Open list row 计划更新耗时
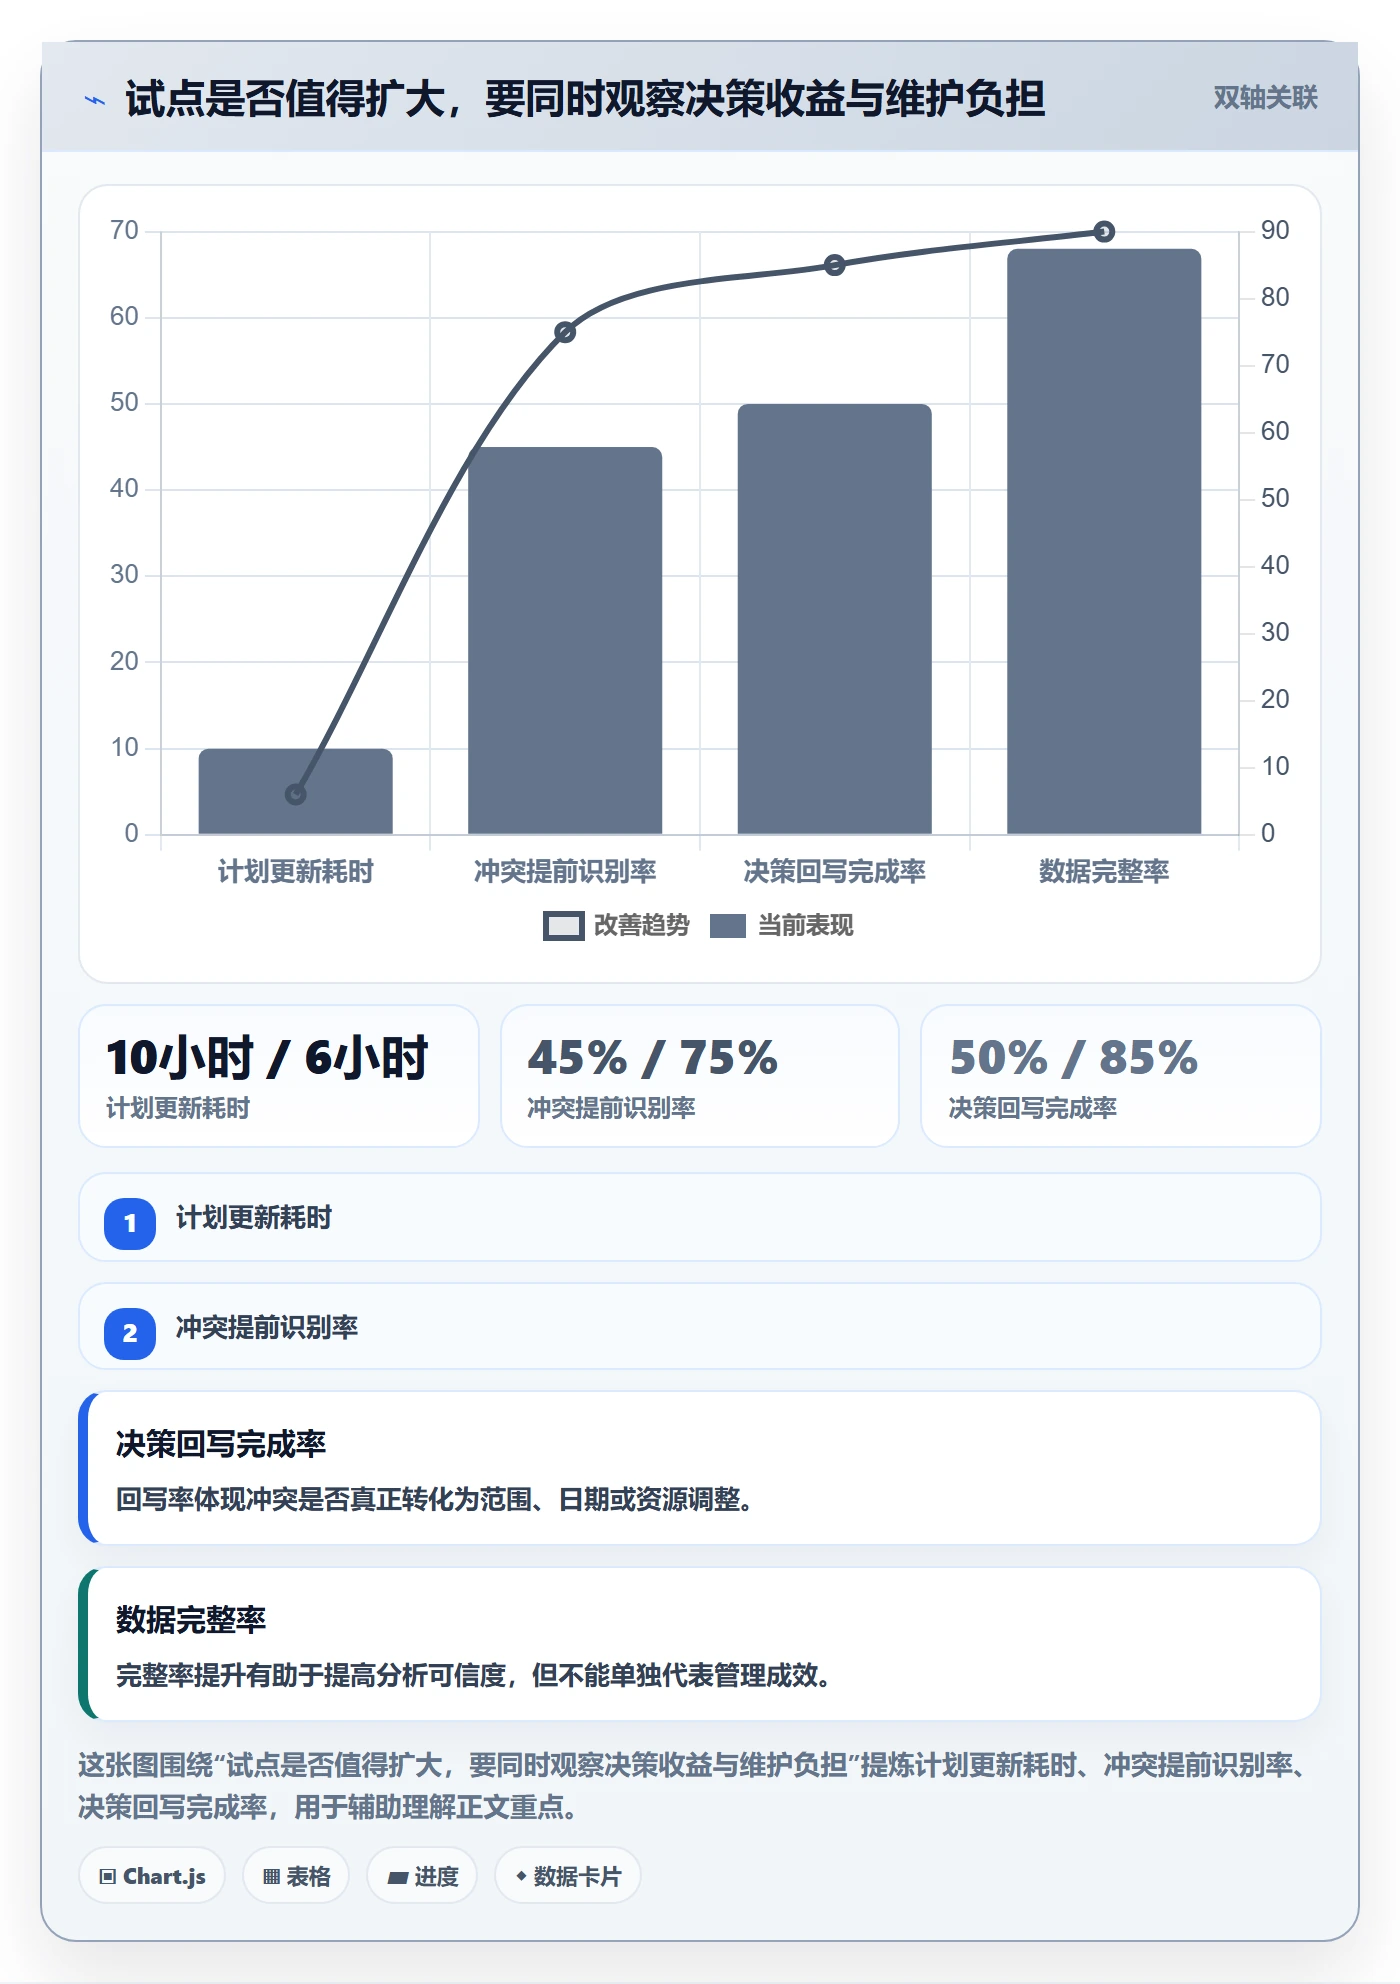1400x1984 pixels. 700,1218
